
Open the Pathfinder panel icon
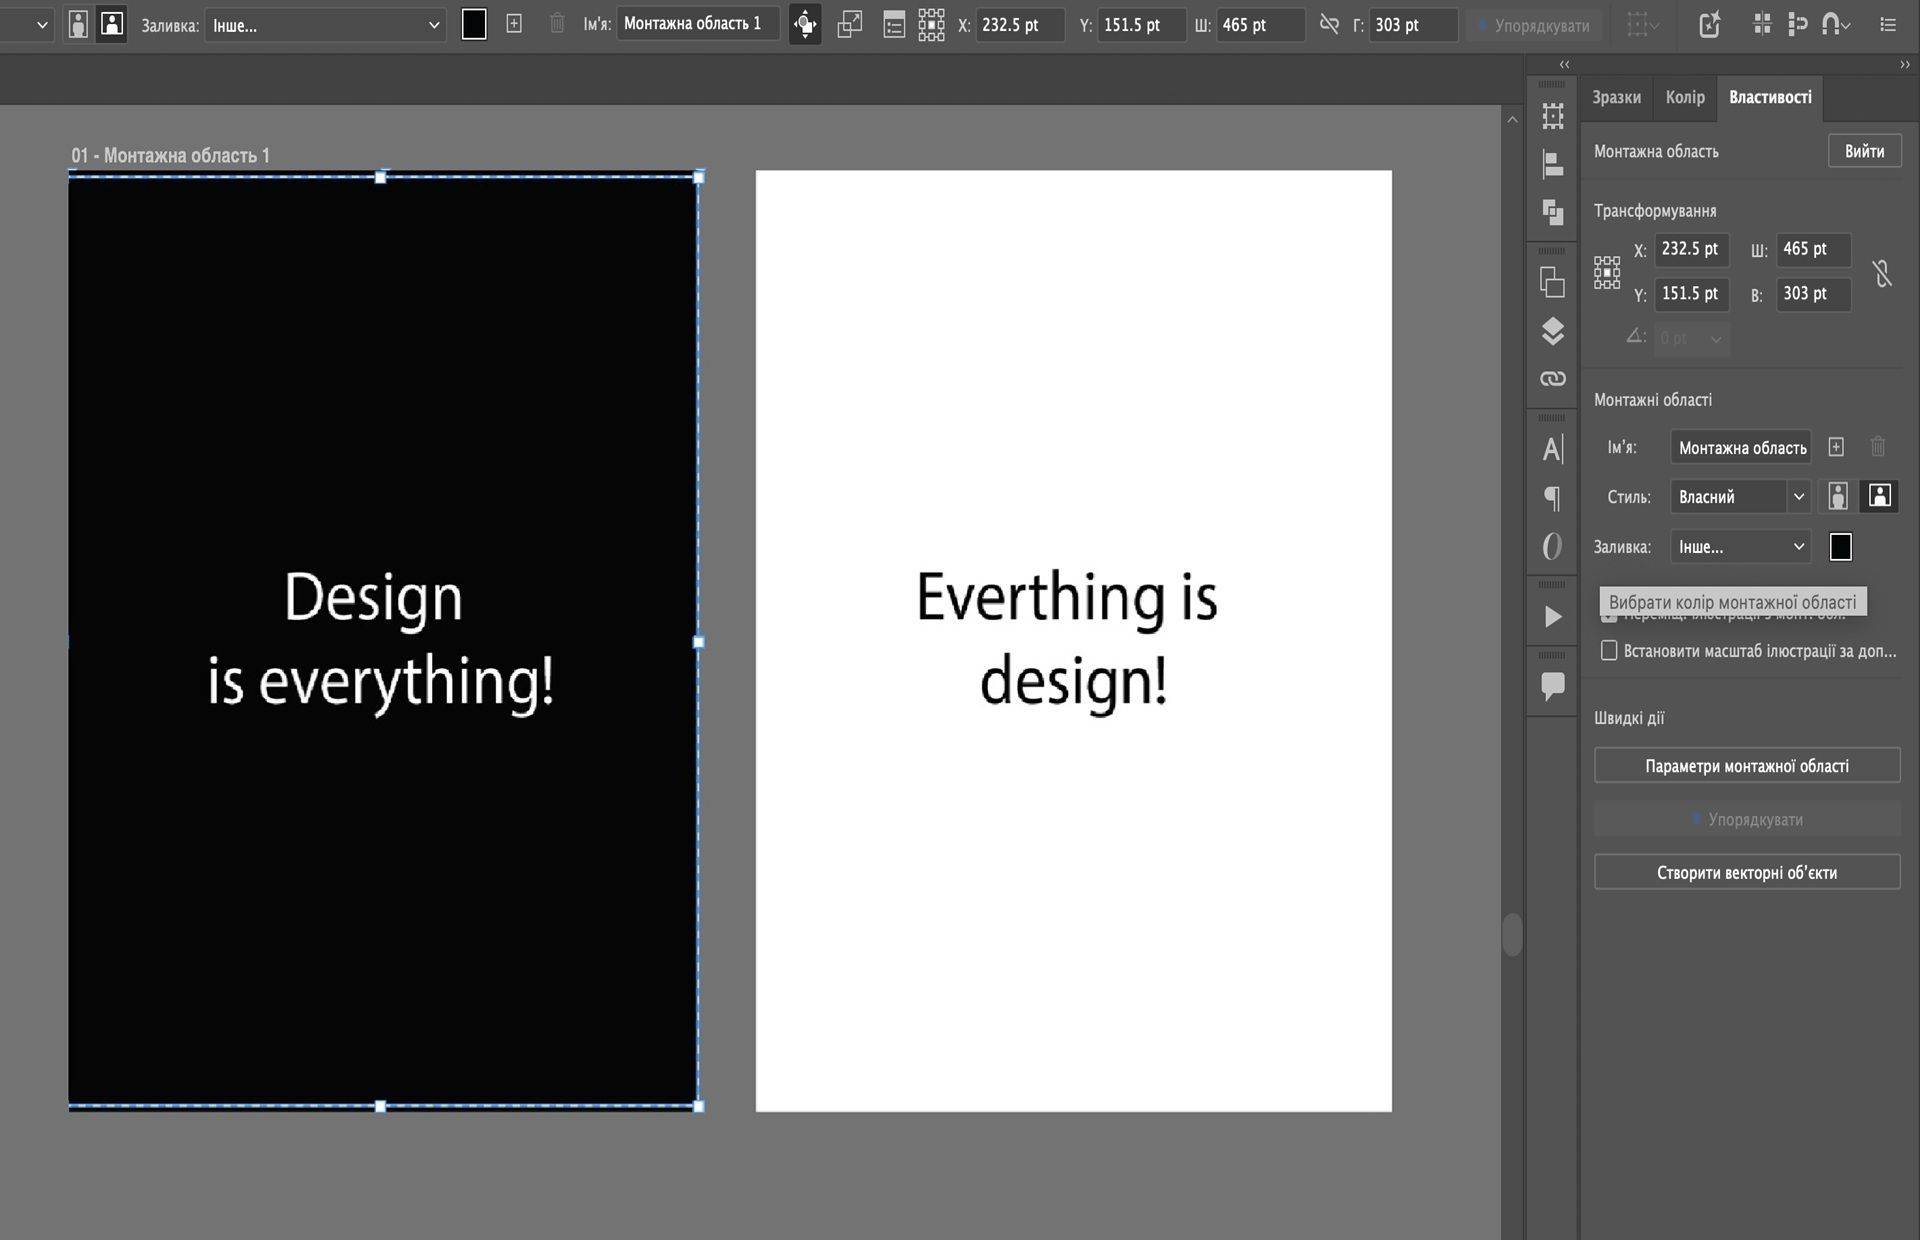tap(1552, 212)
